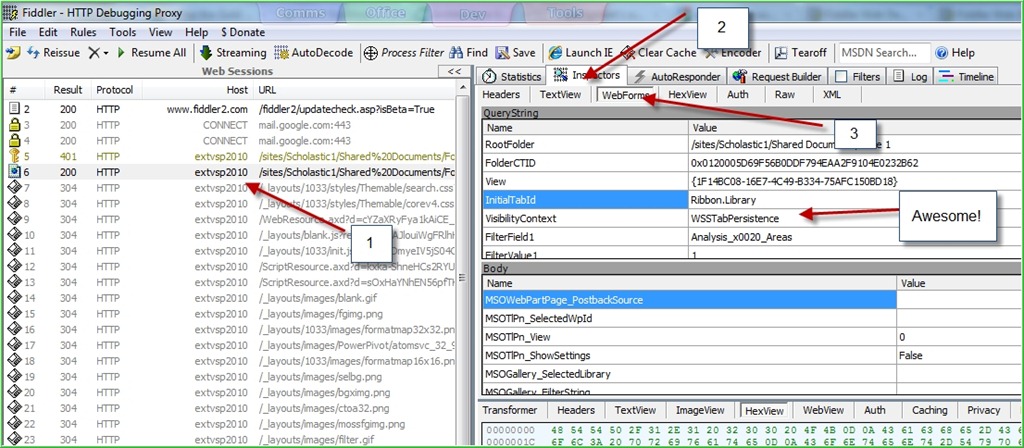The width and height of the screenshot is (1024, 448).
Task: Click FolderCTID value cell
Action: [x=854, y=163]
